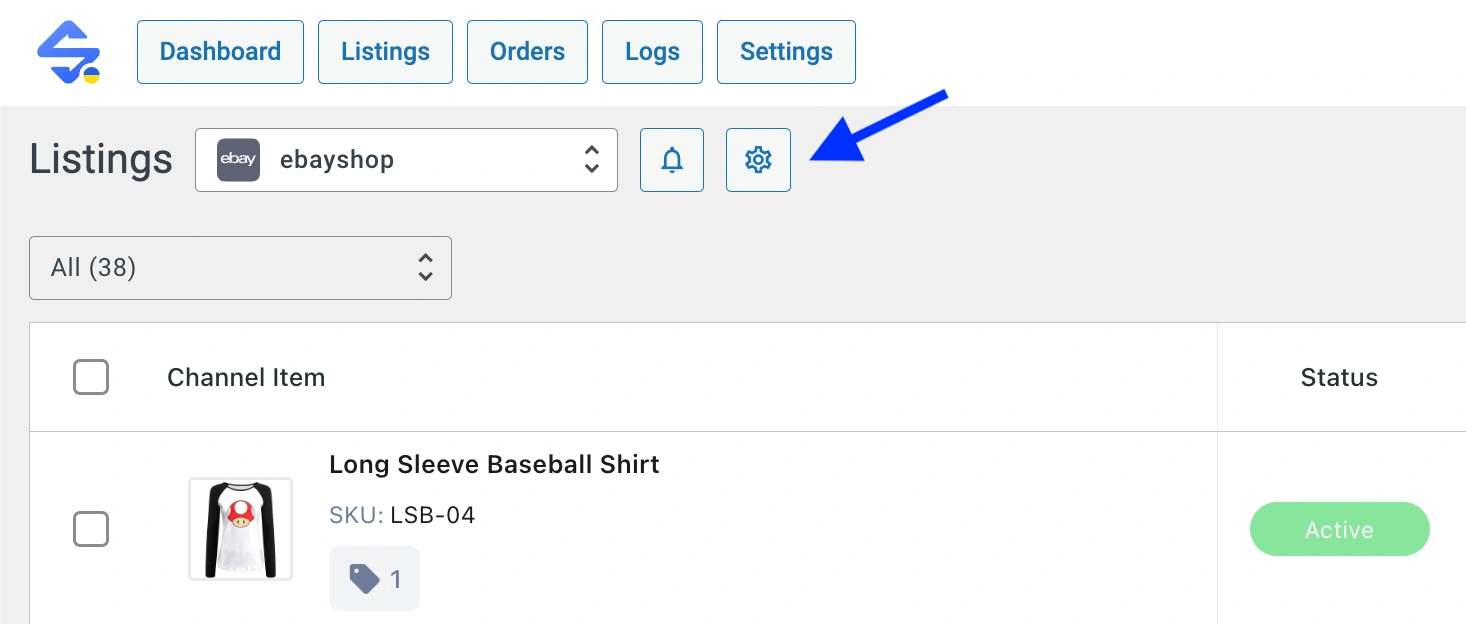Click the Long Sleeve Baseball Shirt title

[494, 465]
